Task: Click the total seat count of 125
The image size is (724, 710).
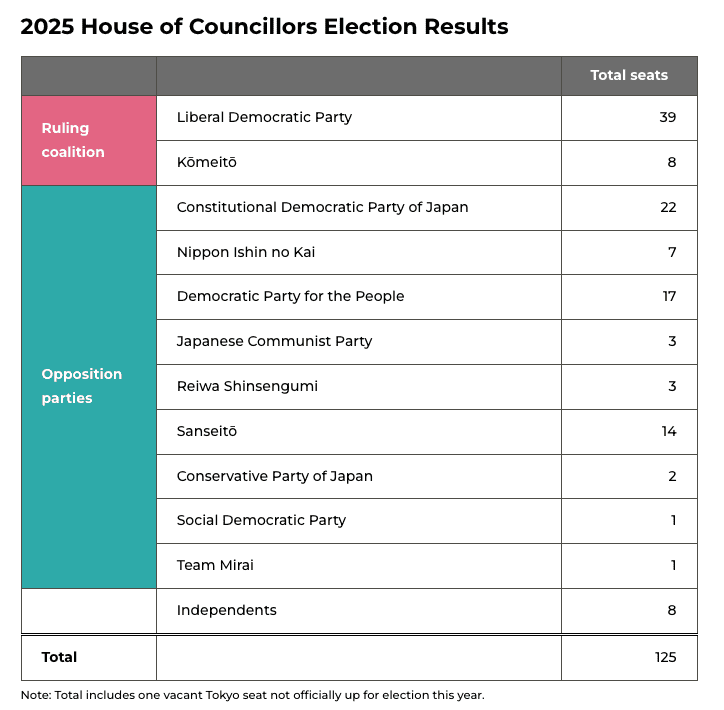Action: click(x=663, y=657)
